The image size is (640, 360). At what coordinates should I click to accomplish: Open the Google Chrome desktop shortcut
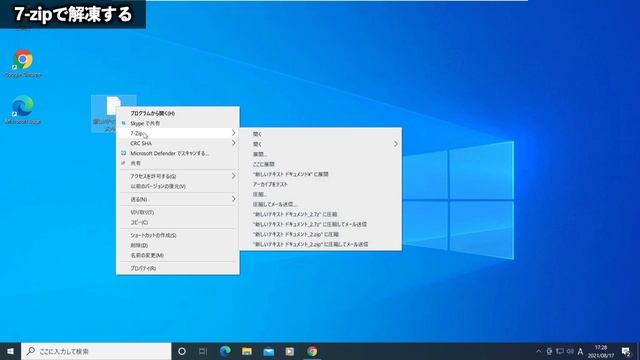[23, 64]
